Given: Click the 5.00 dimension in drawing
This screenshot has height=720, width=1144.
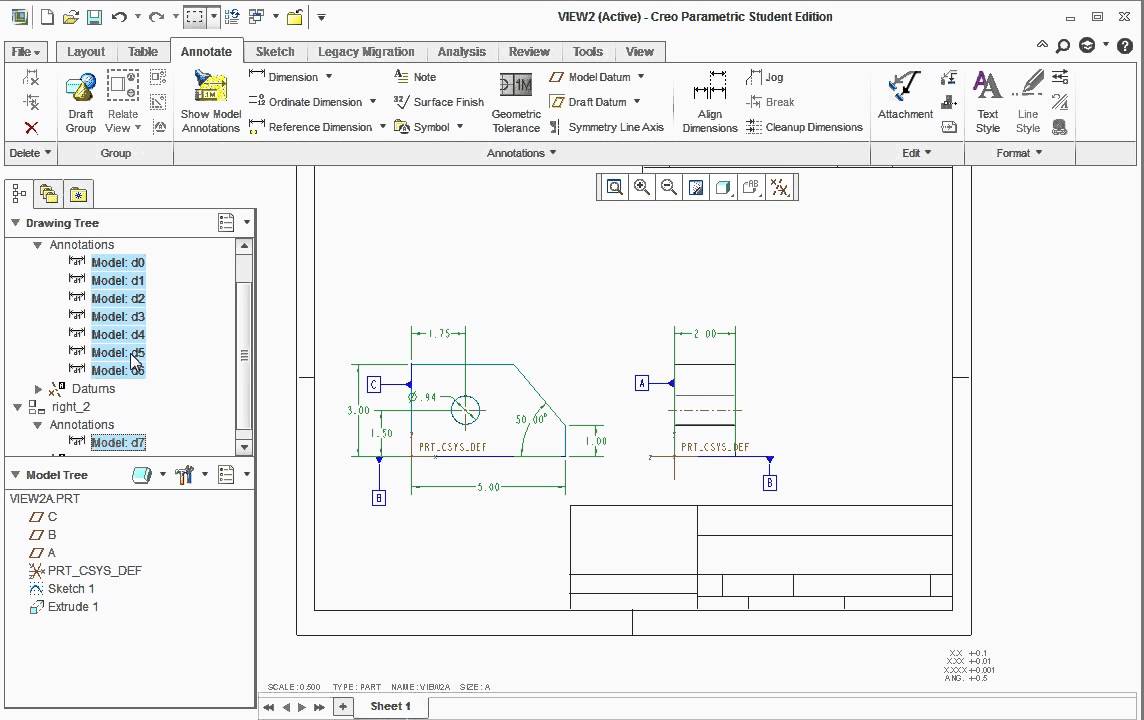Looking at the screenshot, I should pos(488,487).
